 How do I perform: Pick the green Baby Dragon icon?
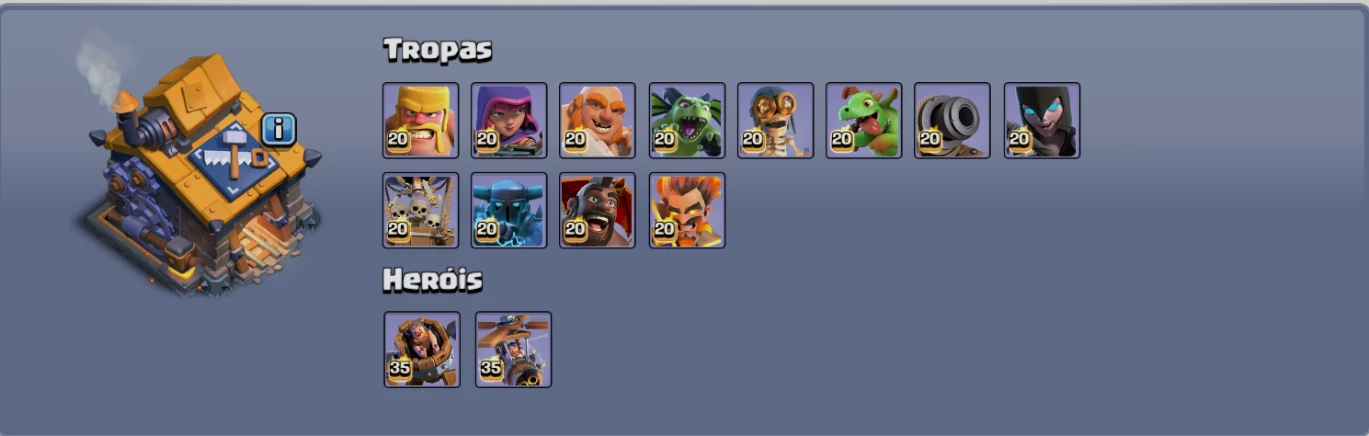tap(864, 120)
